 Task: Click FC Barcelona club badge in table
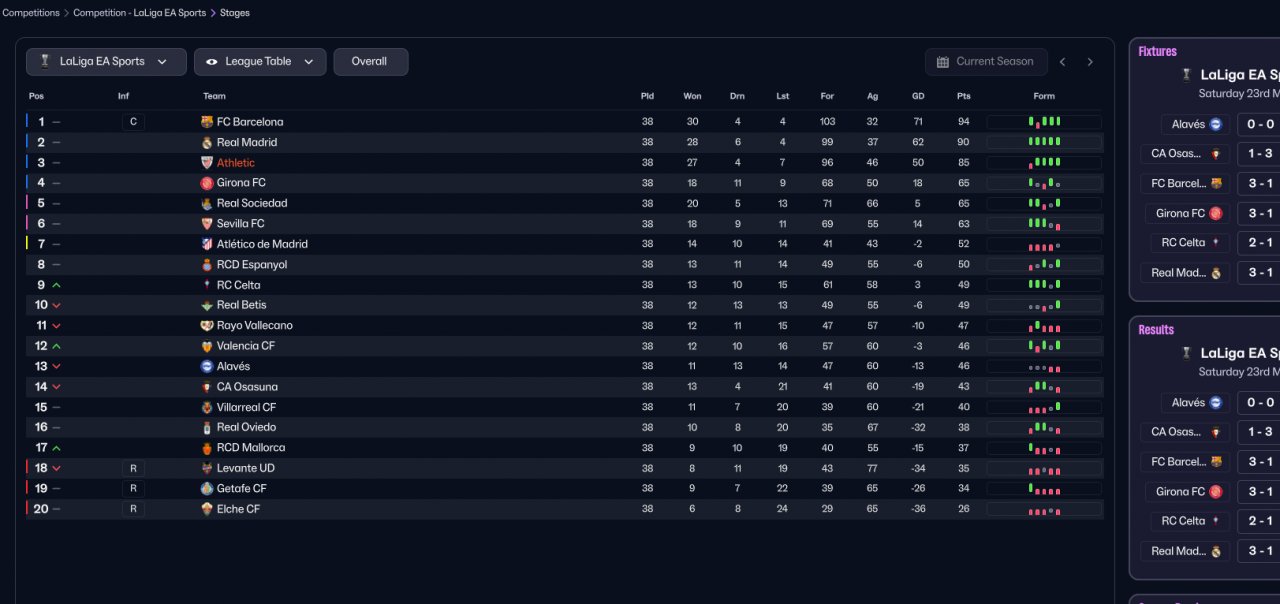click(207, 122)
